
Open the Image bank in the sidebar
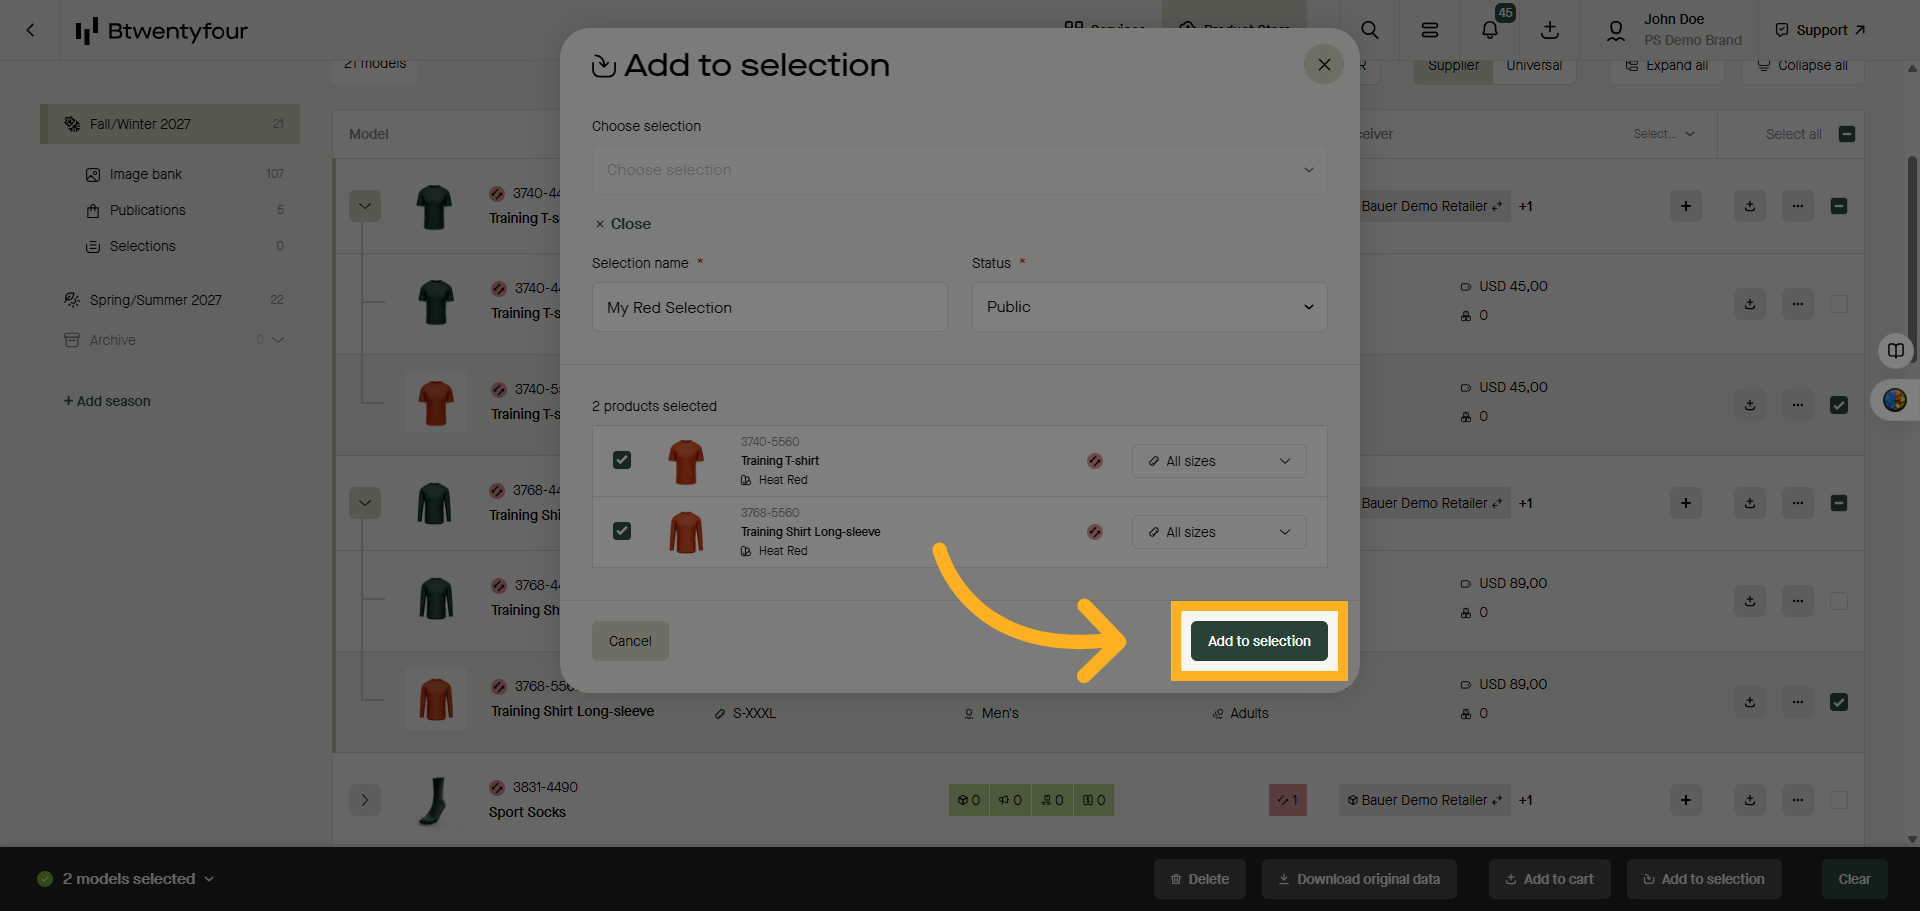(x=146, y=173)
